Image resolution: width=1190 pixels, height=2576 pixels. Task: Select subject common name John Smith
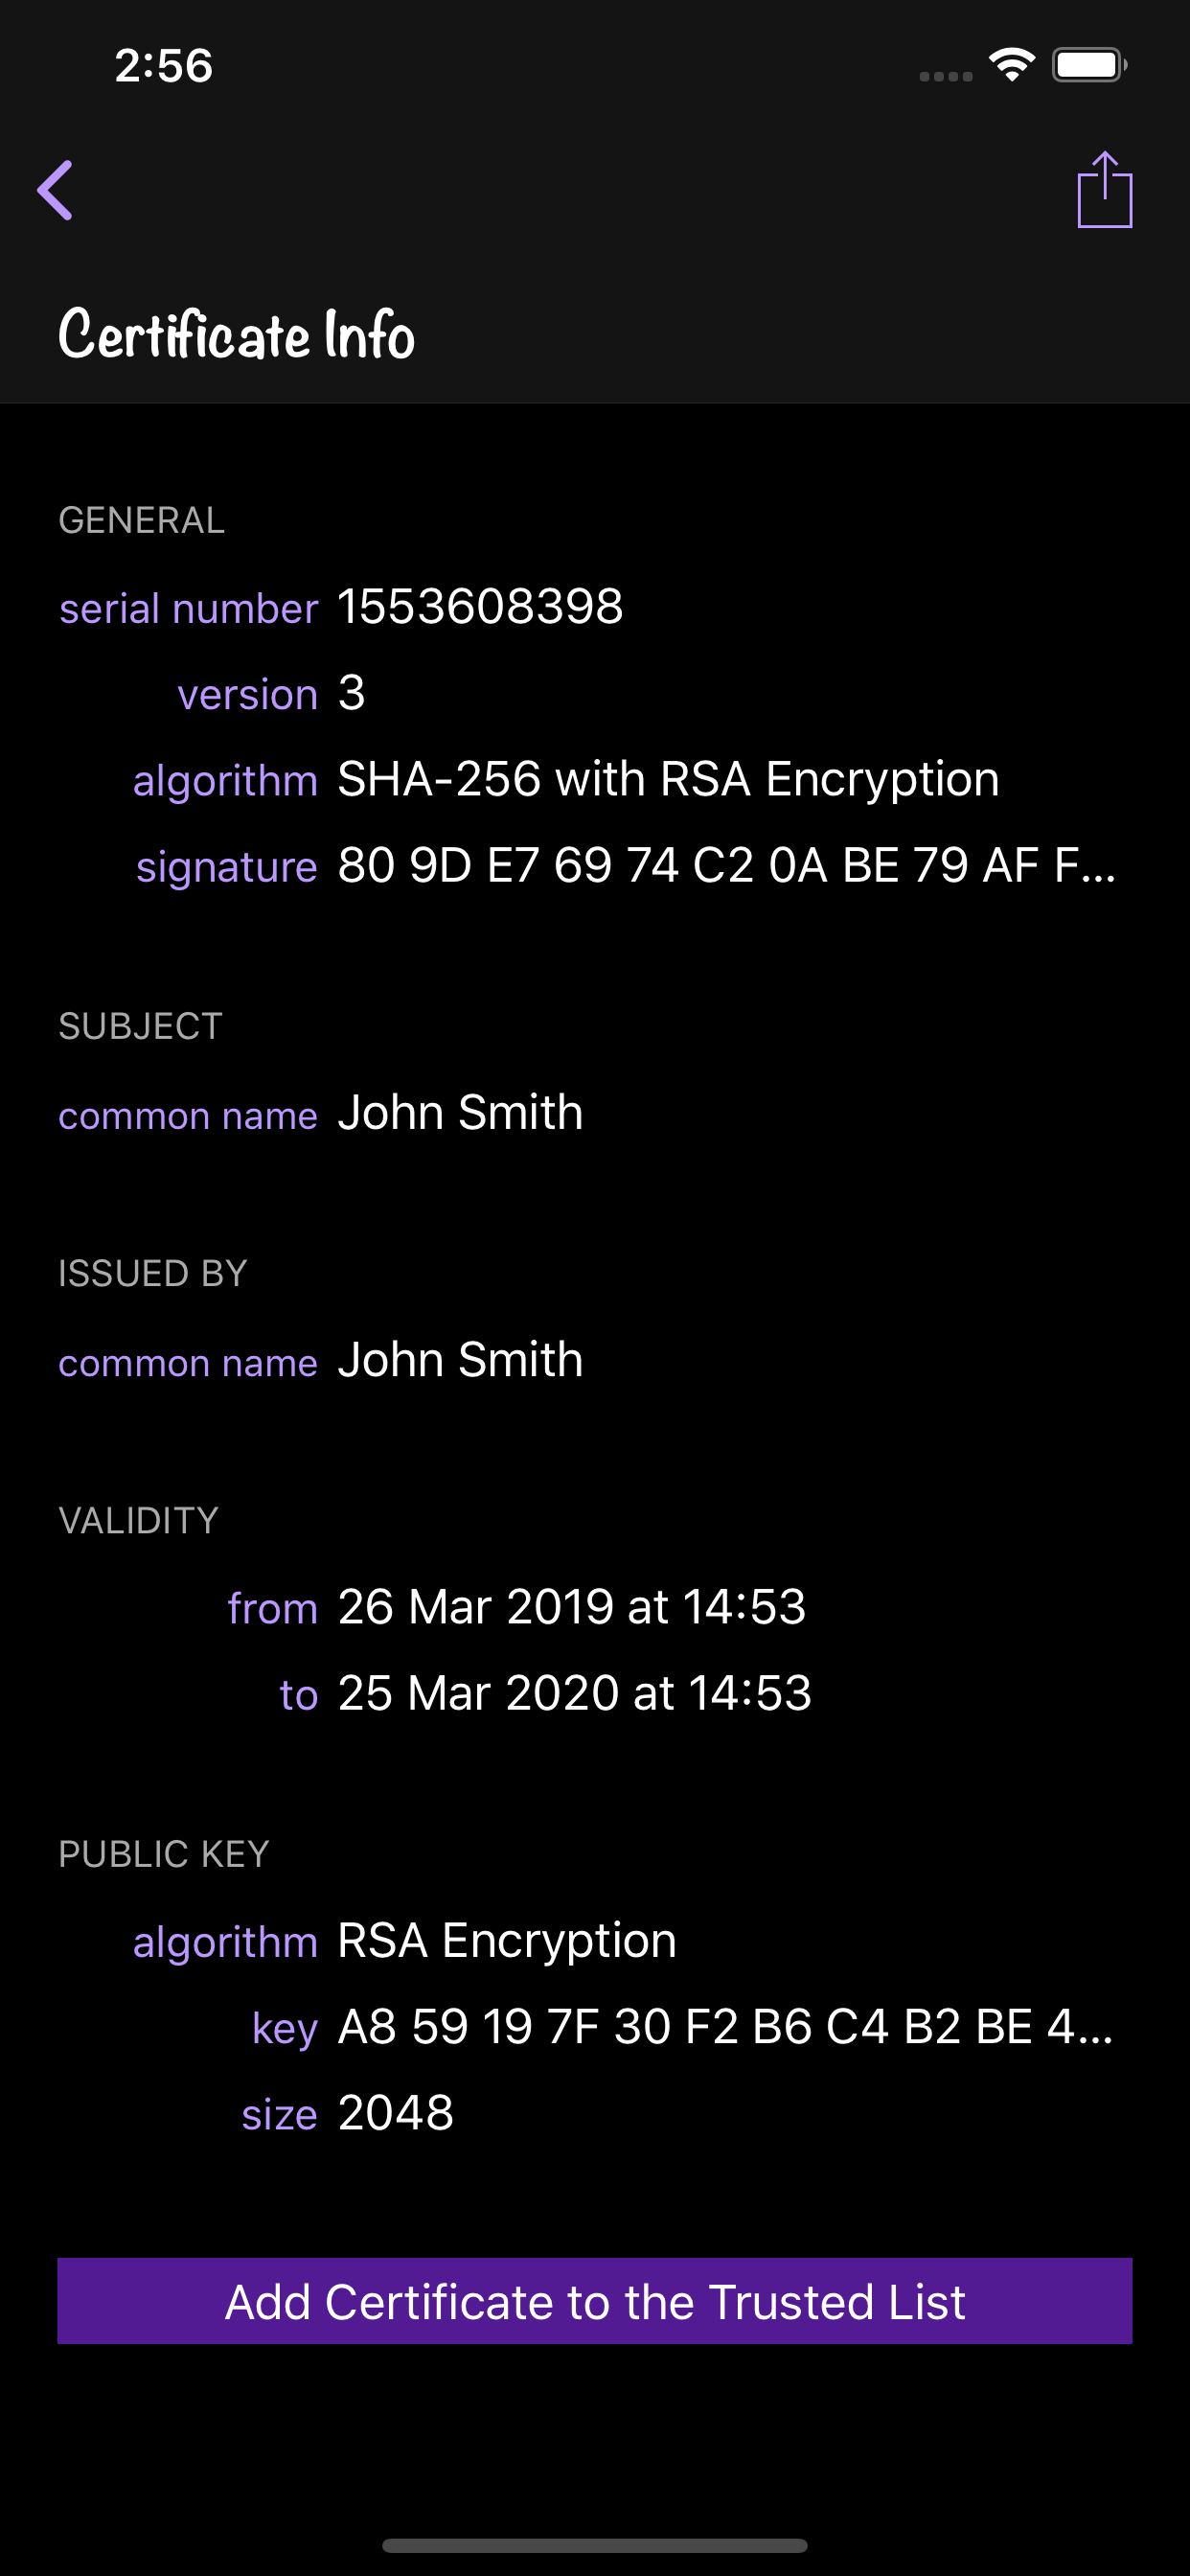point(460,1112)
